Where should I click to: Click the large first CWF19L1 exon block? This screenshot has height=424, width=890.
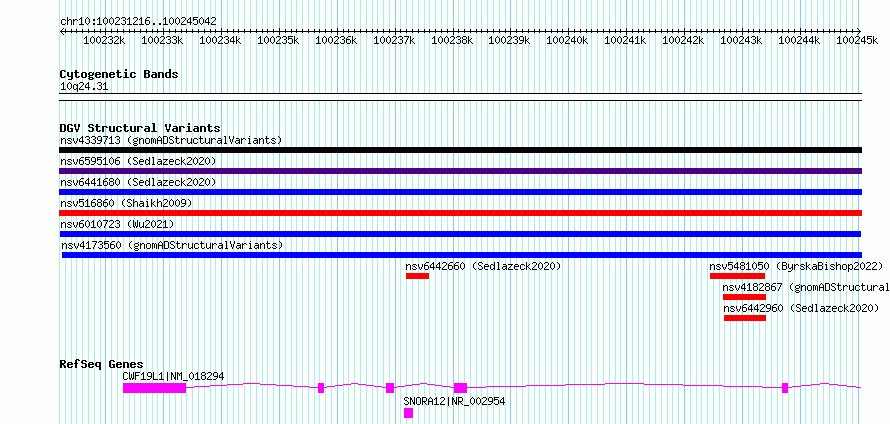154,388
